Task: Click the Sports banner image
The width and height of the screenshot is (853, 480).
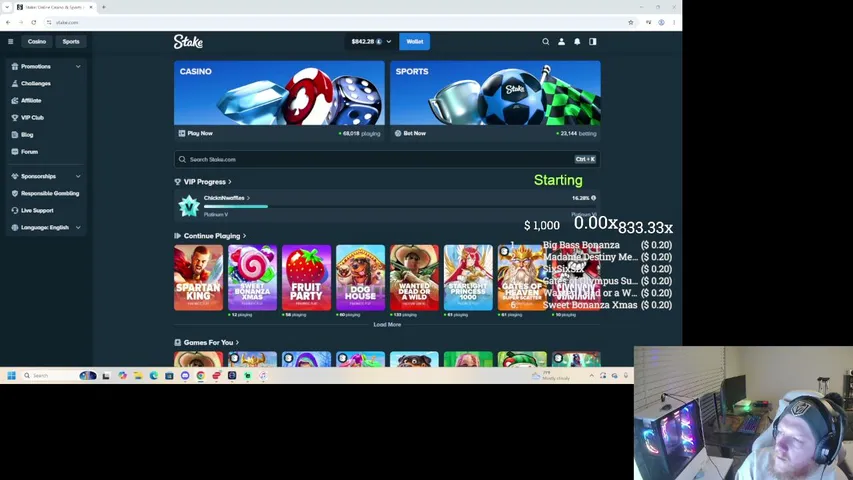Action: [495, 93]
